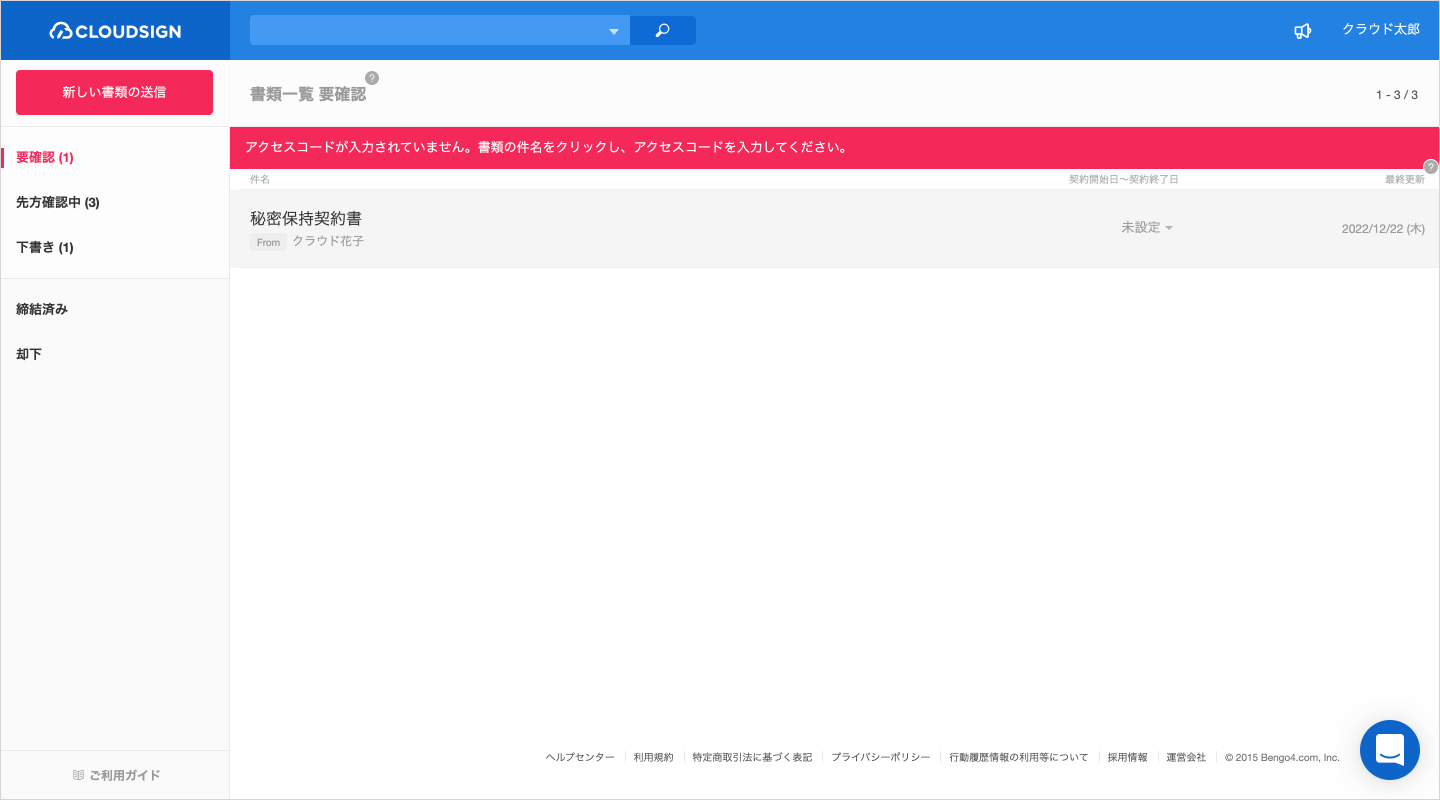Open the 未設定 contract date dropdown
1440x800 pixels.
(1146, 228)
